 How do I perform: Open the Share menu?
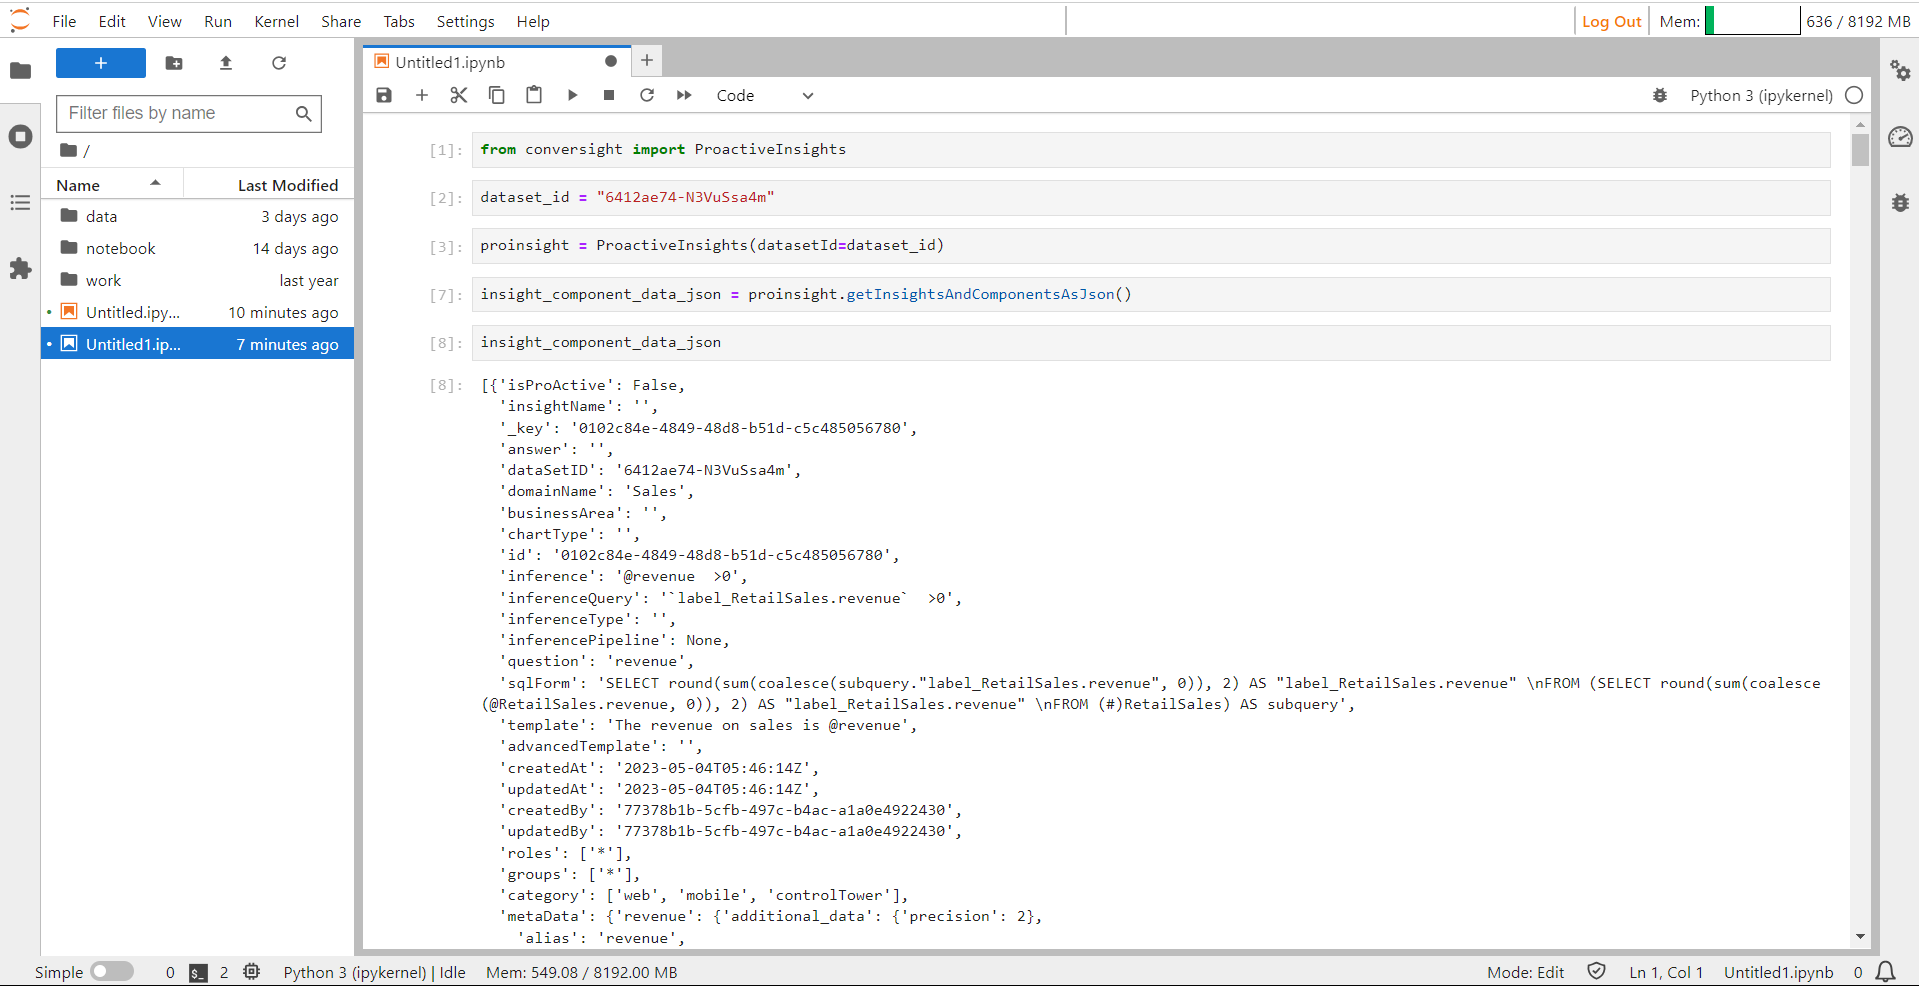tap(341, 21)
